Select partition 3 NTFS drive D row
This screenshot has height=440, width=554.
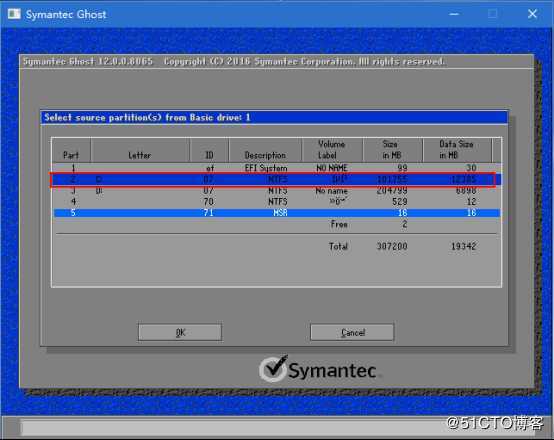click(277, 191)
